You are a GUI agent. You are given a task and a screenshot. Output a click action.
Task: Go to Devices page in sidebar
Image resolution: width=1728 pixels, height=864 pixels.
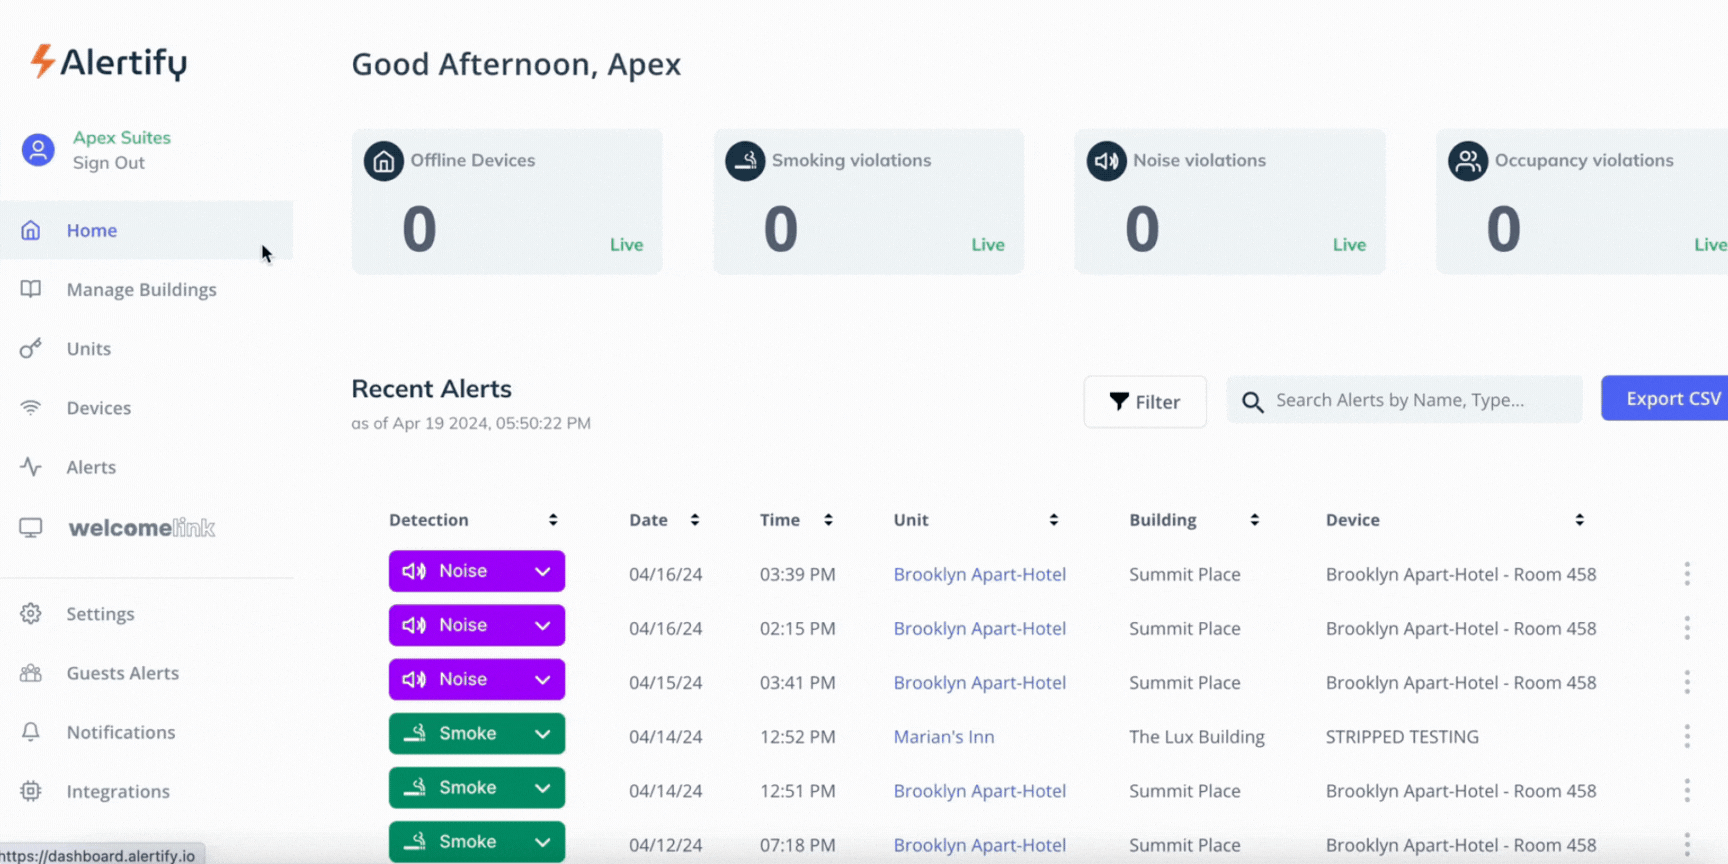98,408
